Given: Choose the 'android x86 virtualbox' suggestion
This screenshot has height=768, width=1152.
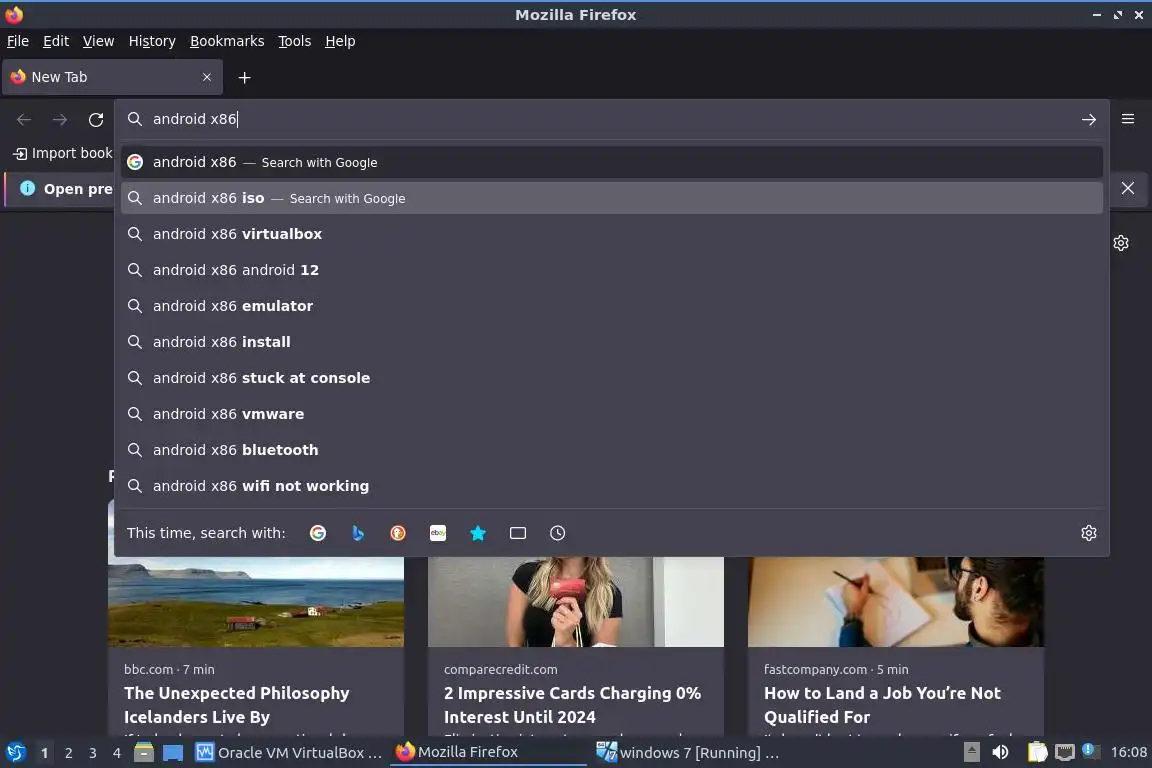Looking at the screenshot, I should [x=612, y=234].
